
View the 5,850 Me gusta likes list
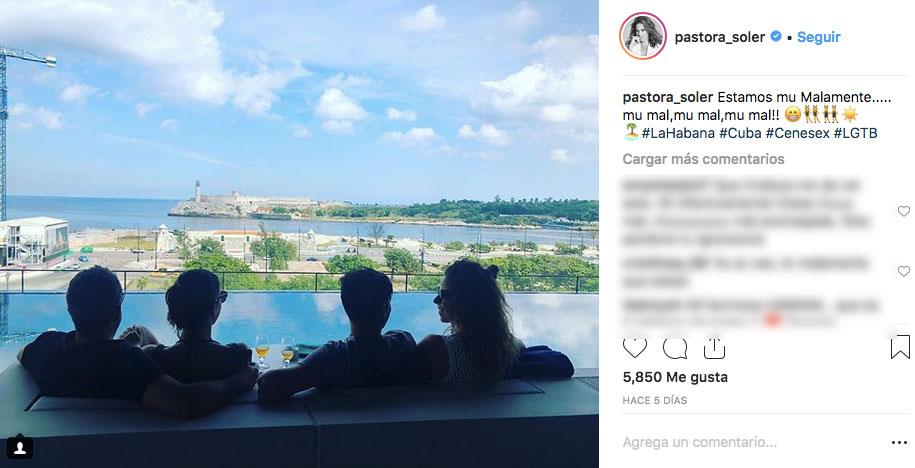point(675,378)
